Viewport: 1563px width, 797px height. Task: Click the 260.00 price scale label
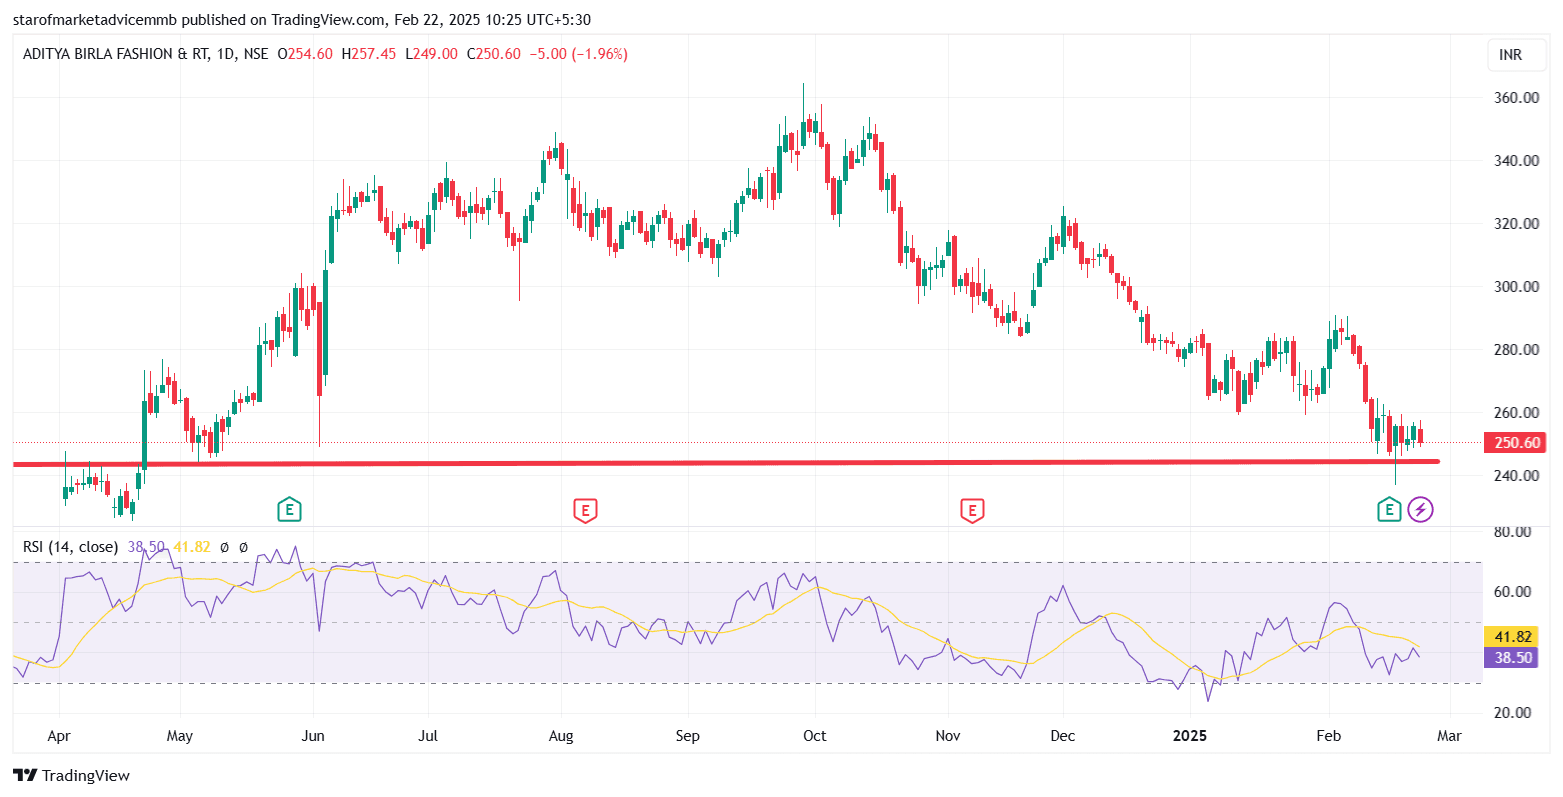(x=1516, y=413)
